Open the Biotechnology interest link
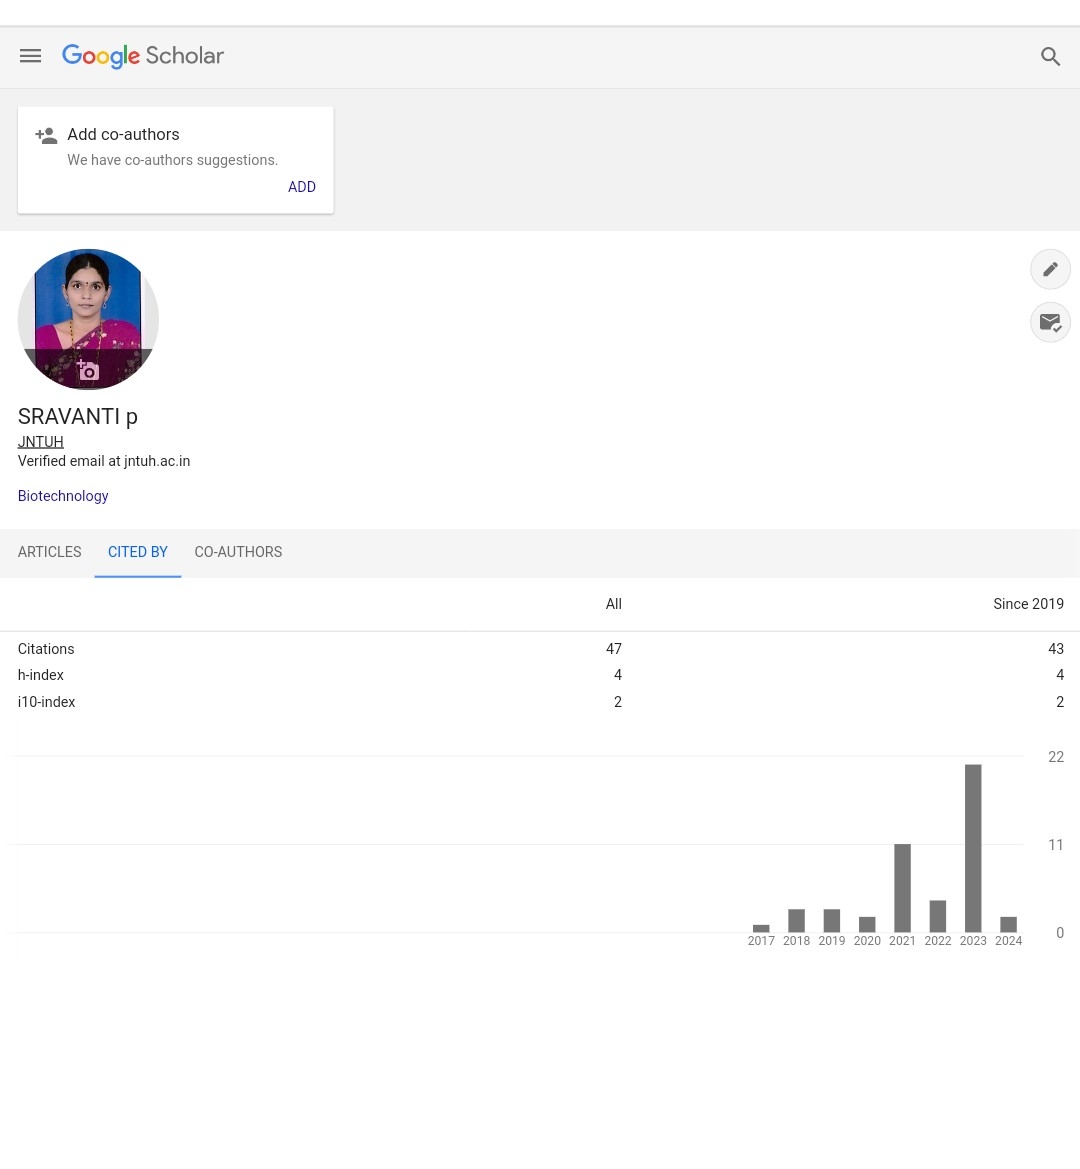Screen dimensions: 1080x1169 click(63, 496)
